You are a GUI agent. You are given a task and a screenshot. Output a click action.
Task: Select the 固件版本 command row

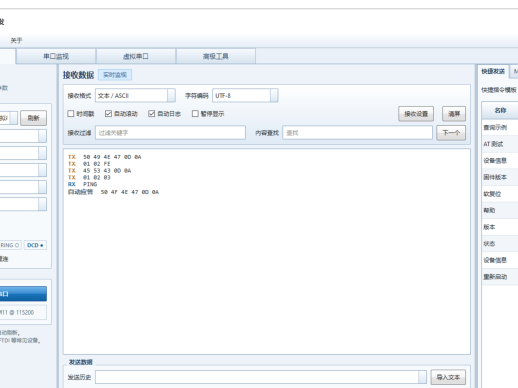[x=500, y=177]
